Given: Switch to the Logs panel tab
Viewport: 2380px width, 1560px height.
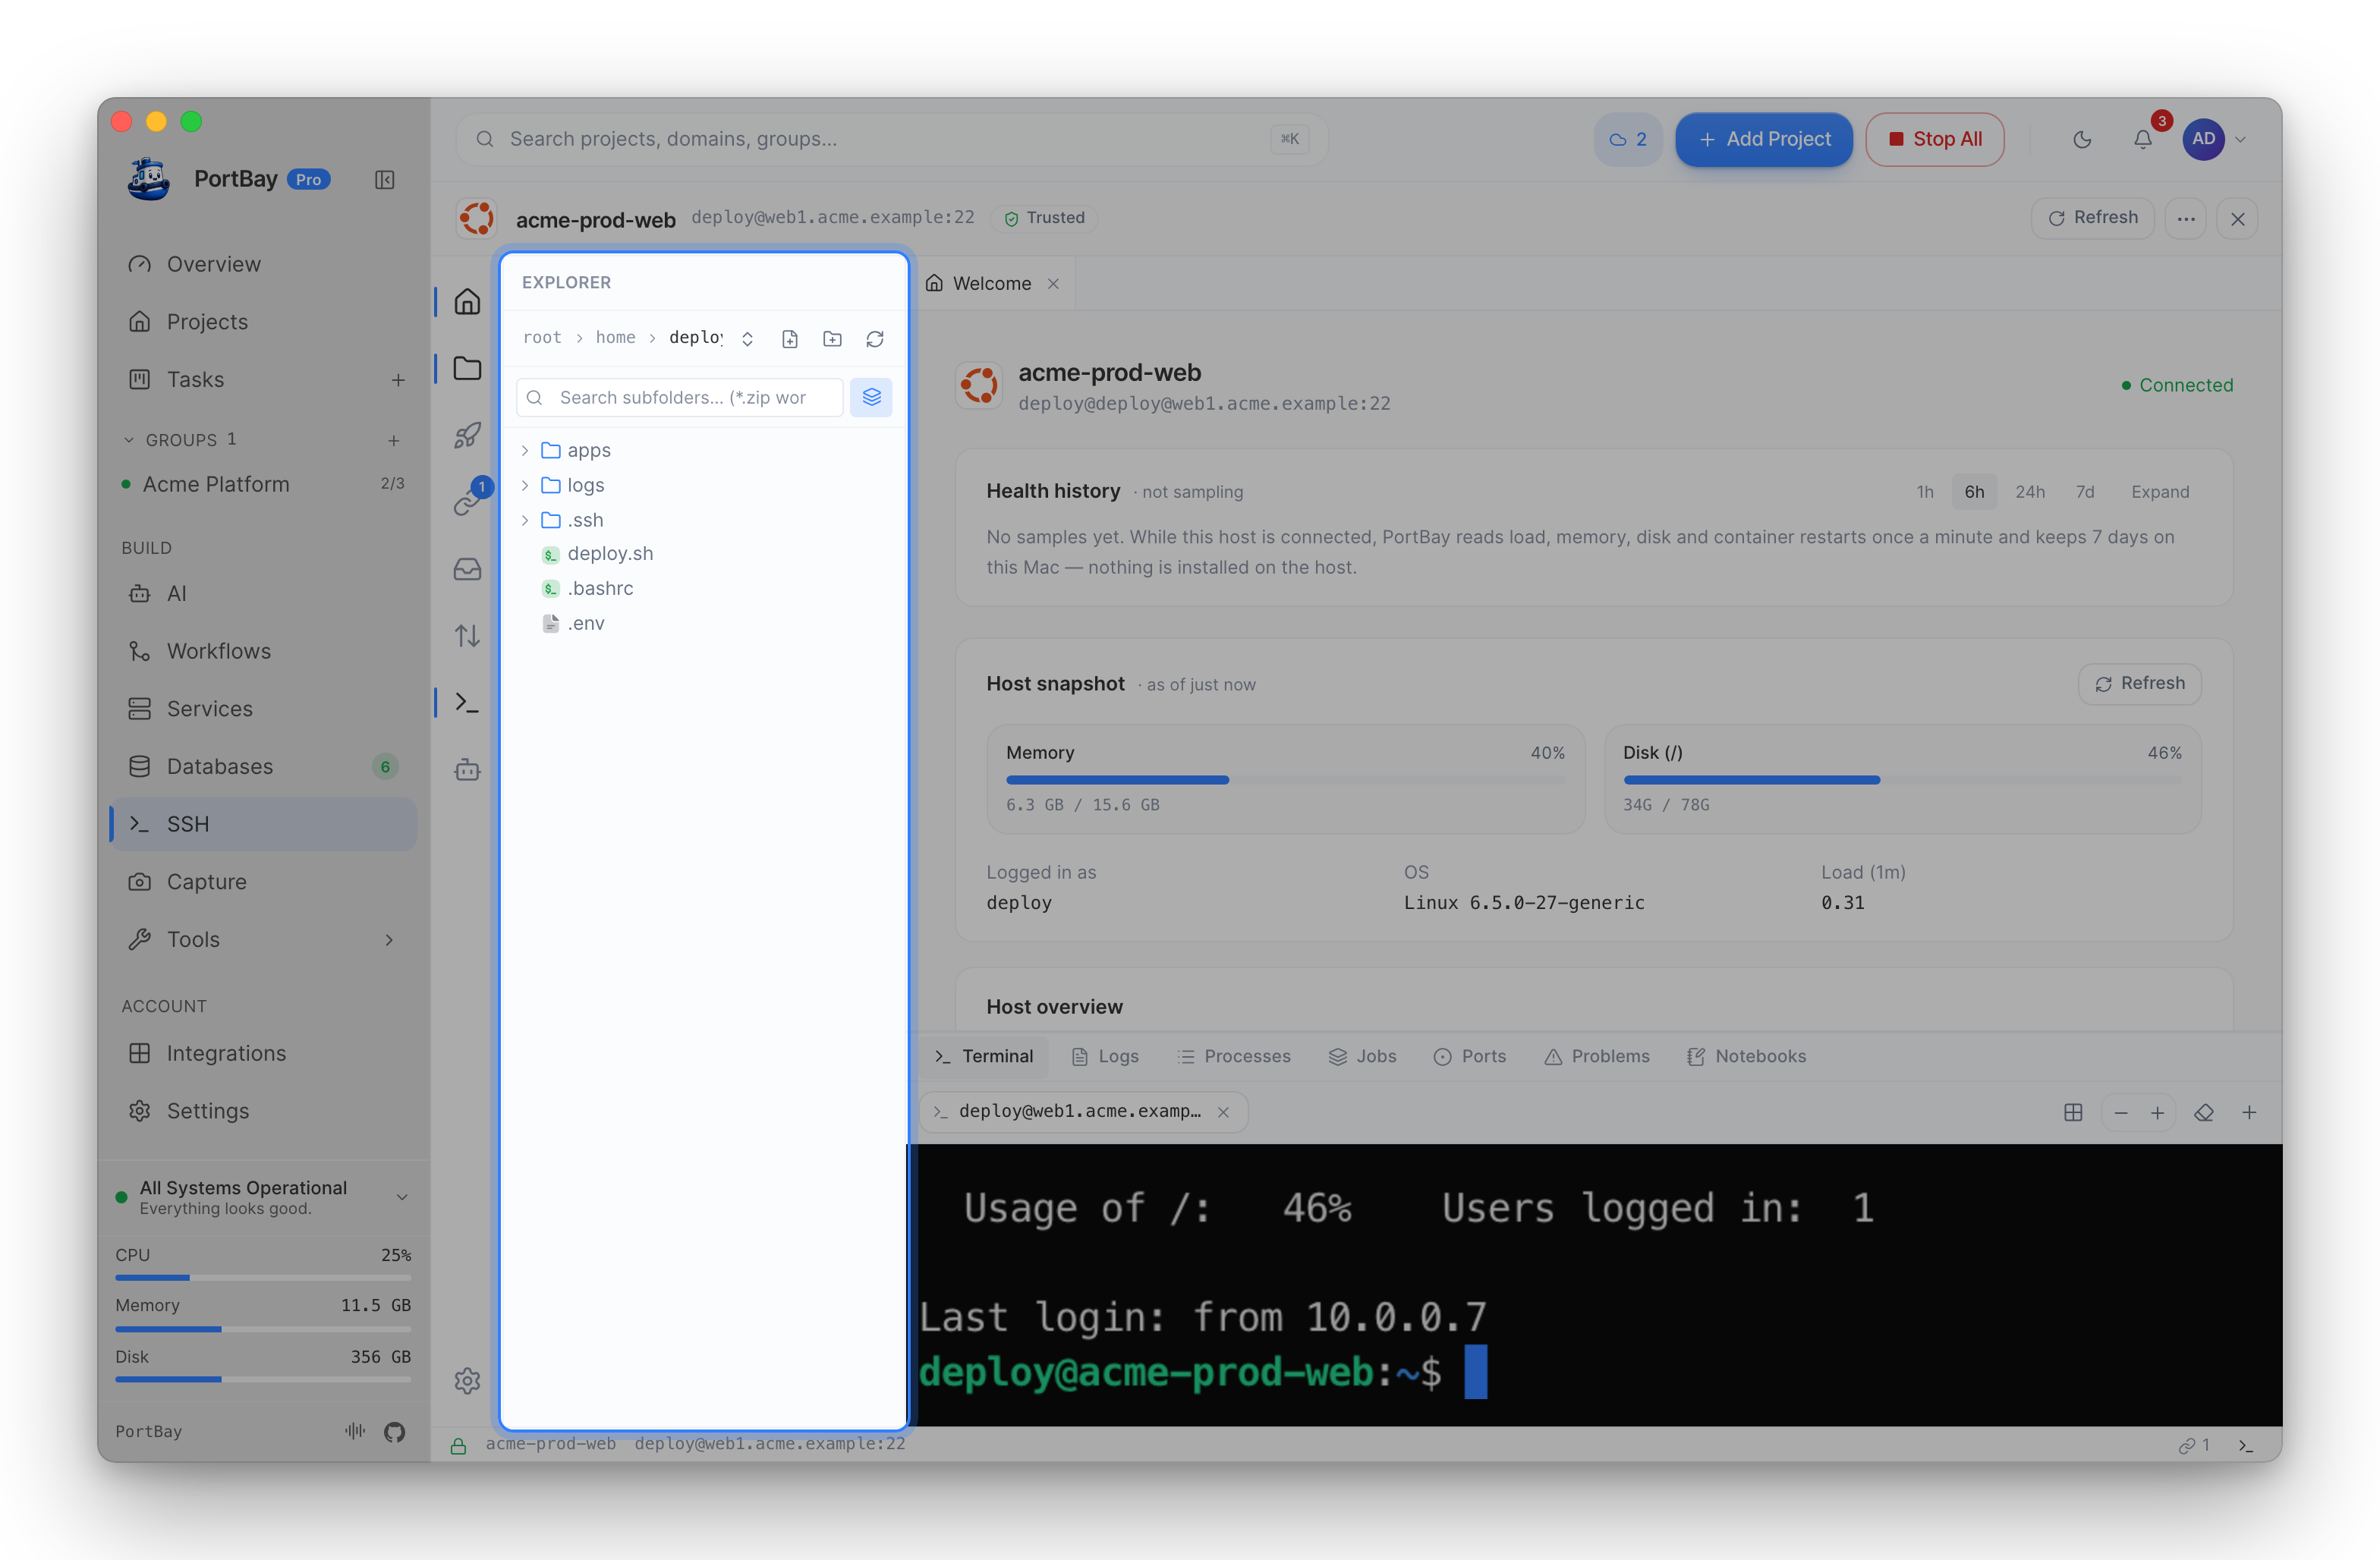Looking at the screenshot, I should [1105, 1056].
